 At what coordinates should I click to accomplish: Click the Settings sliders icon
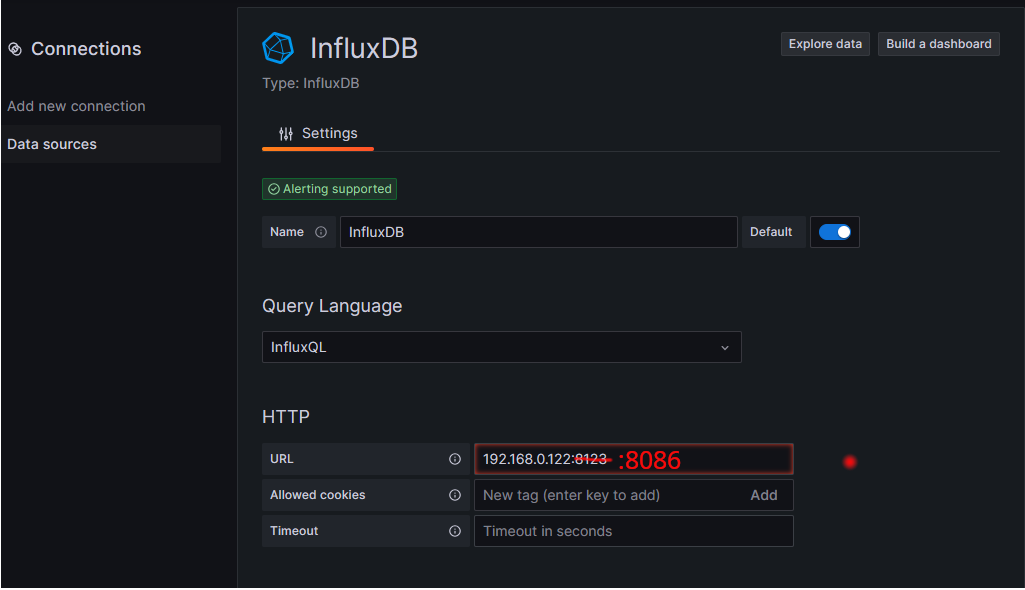286,134
